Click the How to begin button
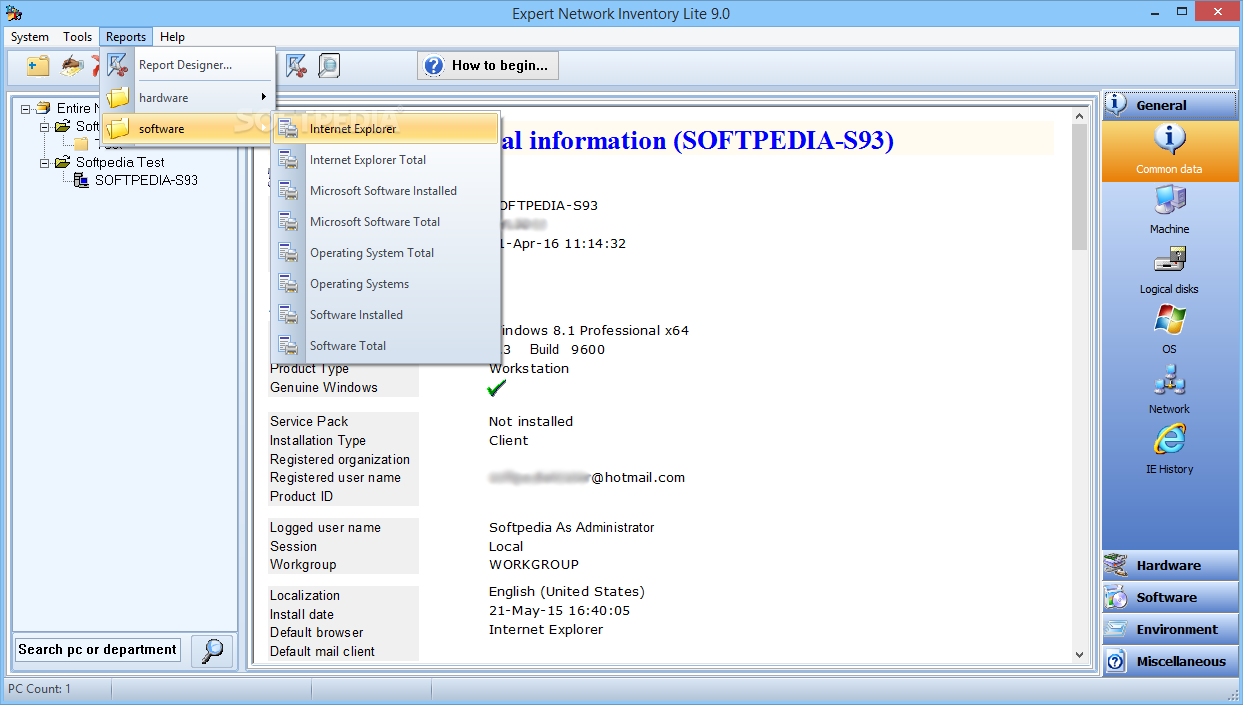This screenshot has width=1243, height=705. point(488,66)
